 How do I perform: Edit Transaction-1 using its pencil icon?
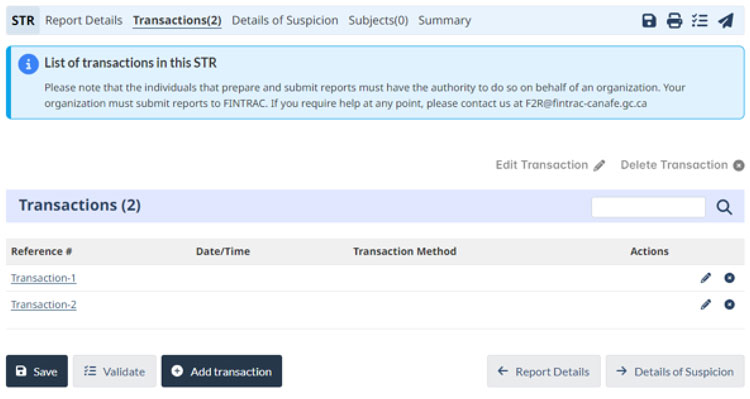coord(706,278)
